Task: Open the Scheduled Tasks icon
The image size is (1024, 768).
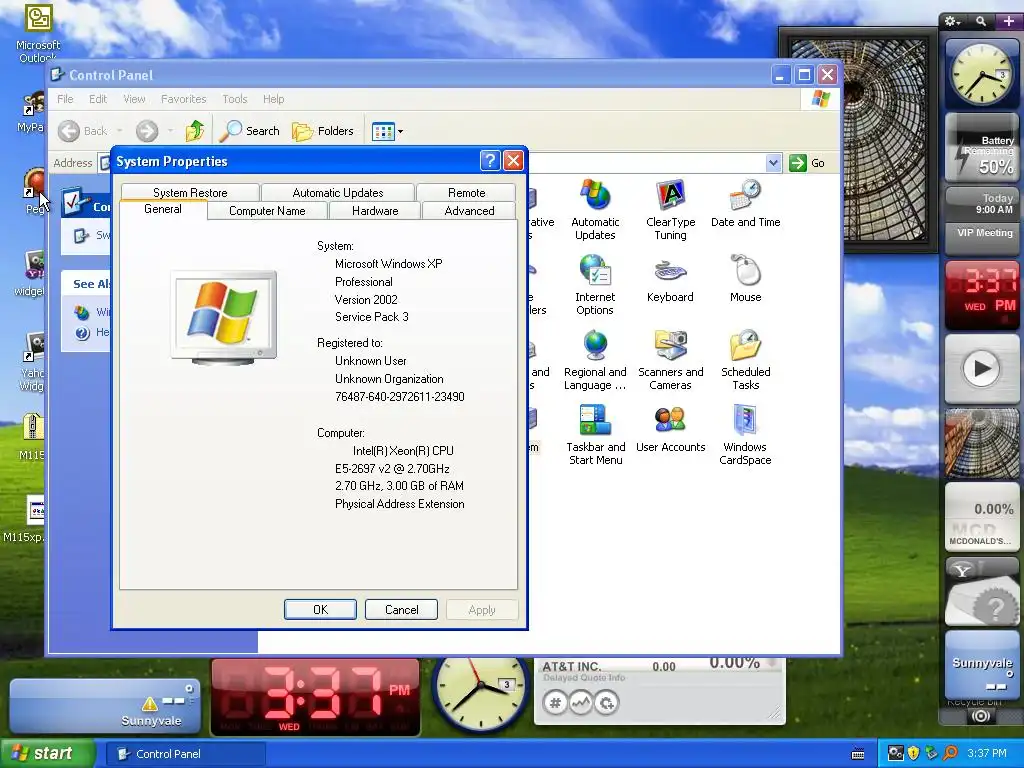Action: point(745,360)
